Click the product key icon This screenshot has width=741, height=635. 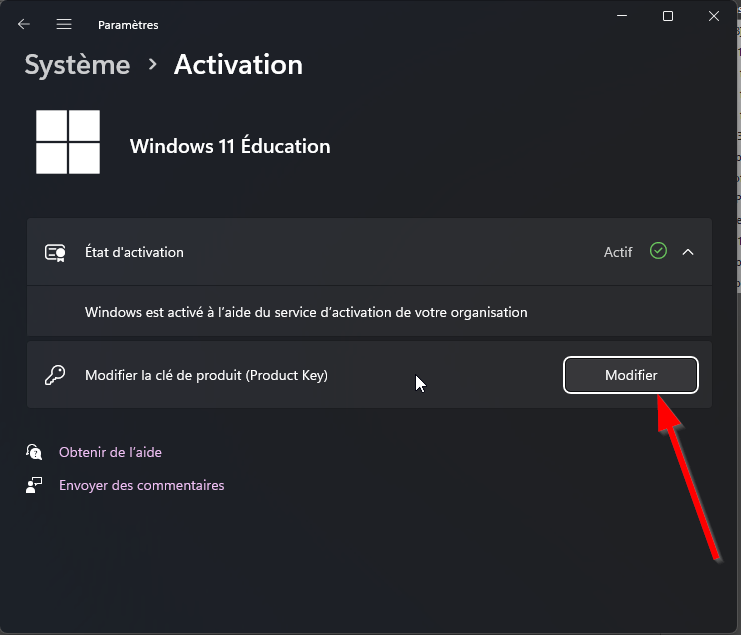point(55,375)
